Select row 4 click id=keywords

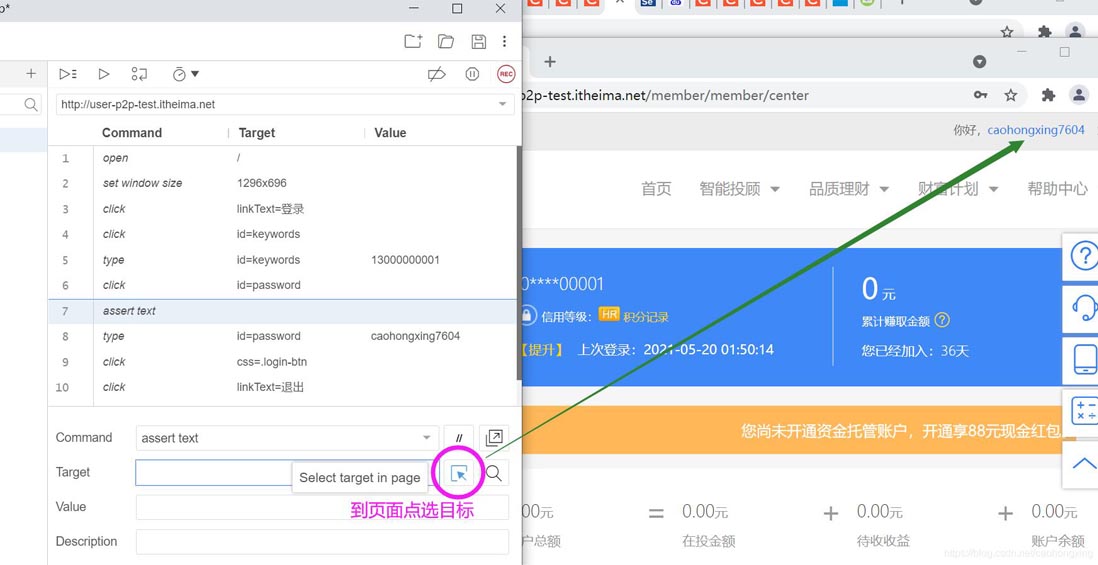[x=283, y=234]
